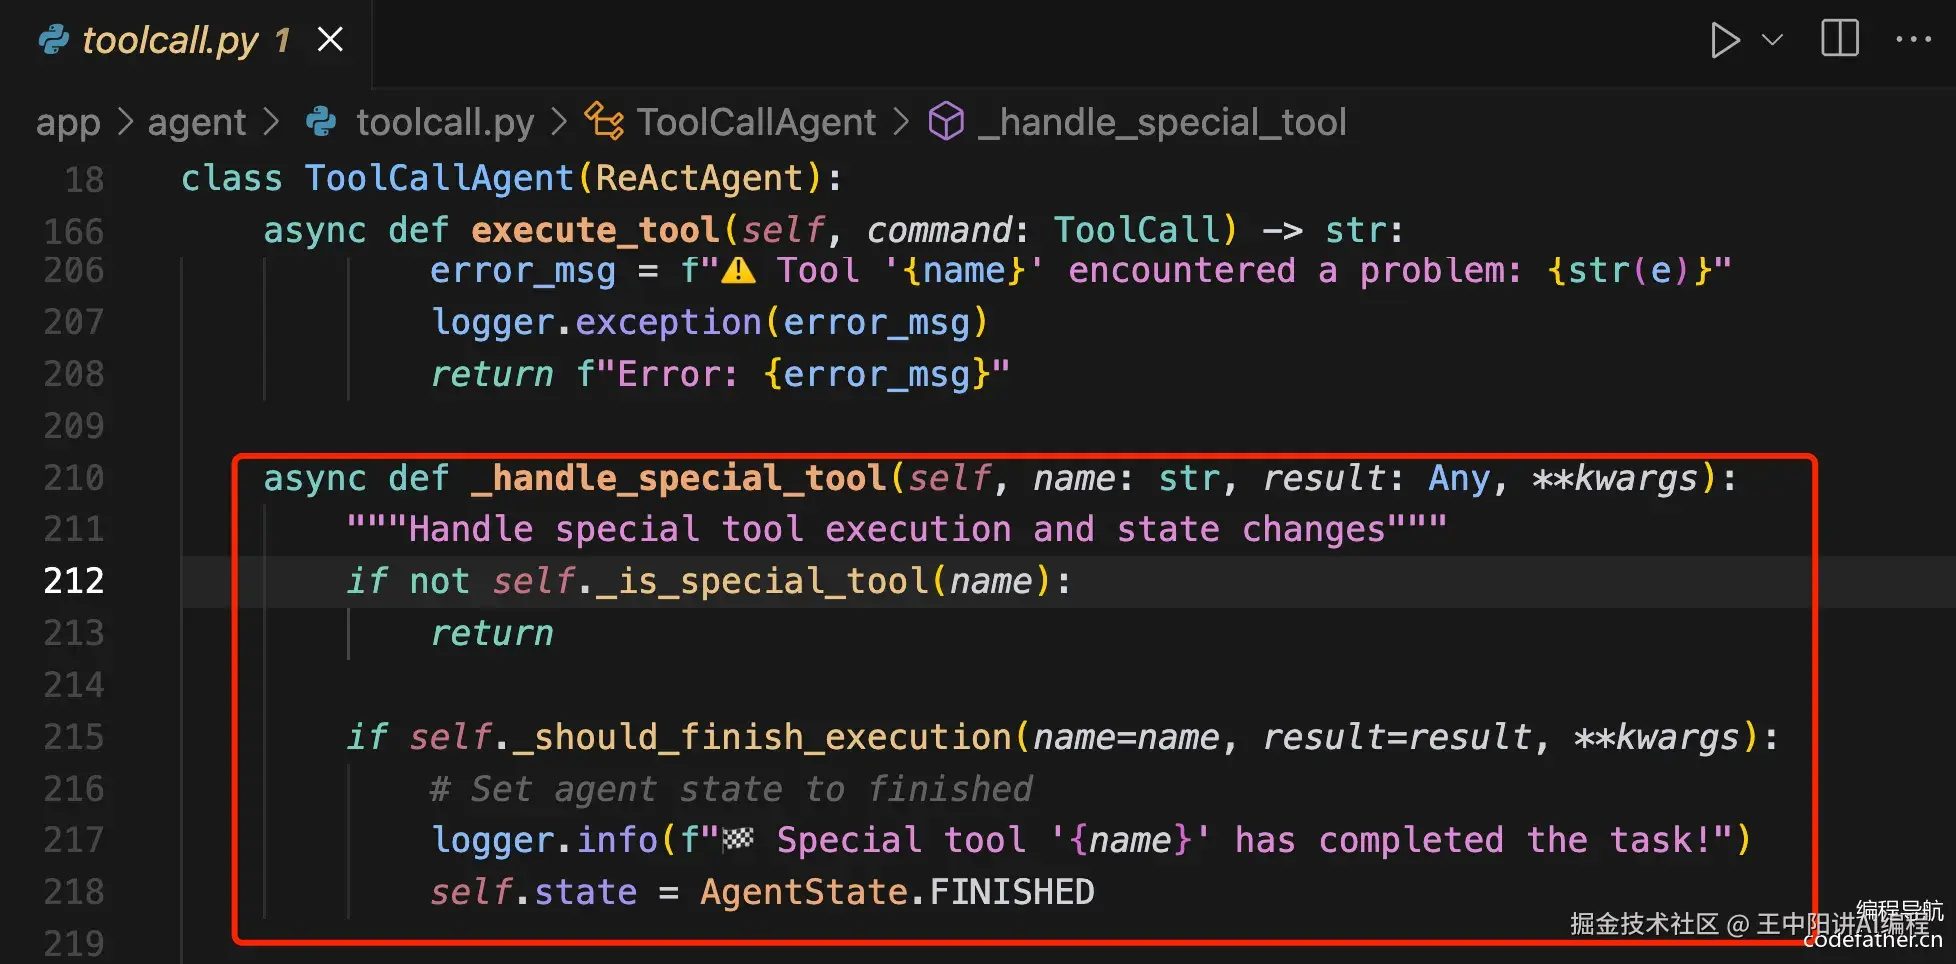Viewport: 1956px width, 964px height.
Task: Click the app folder breadcrumb
Action: (x=68, y=123)
